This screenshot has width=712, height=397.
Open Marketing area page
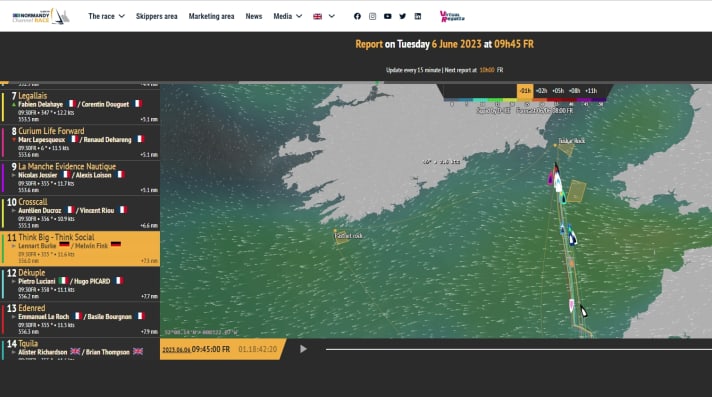click(x=211, y=16)
